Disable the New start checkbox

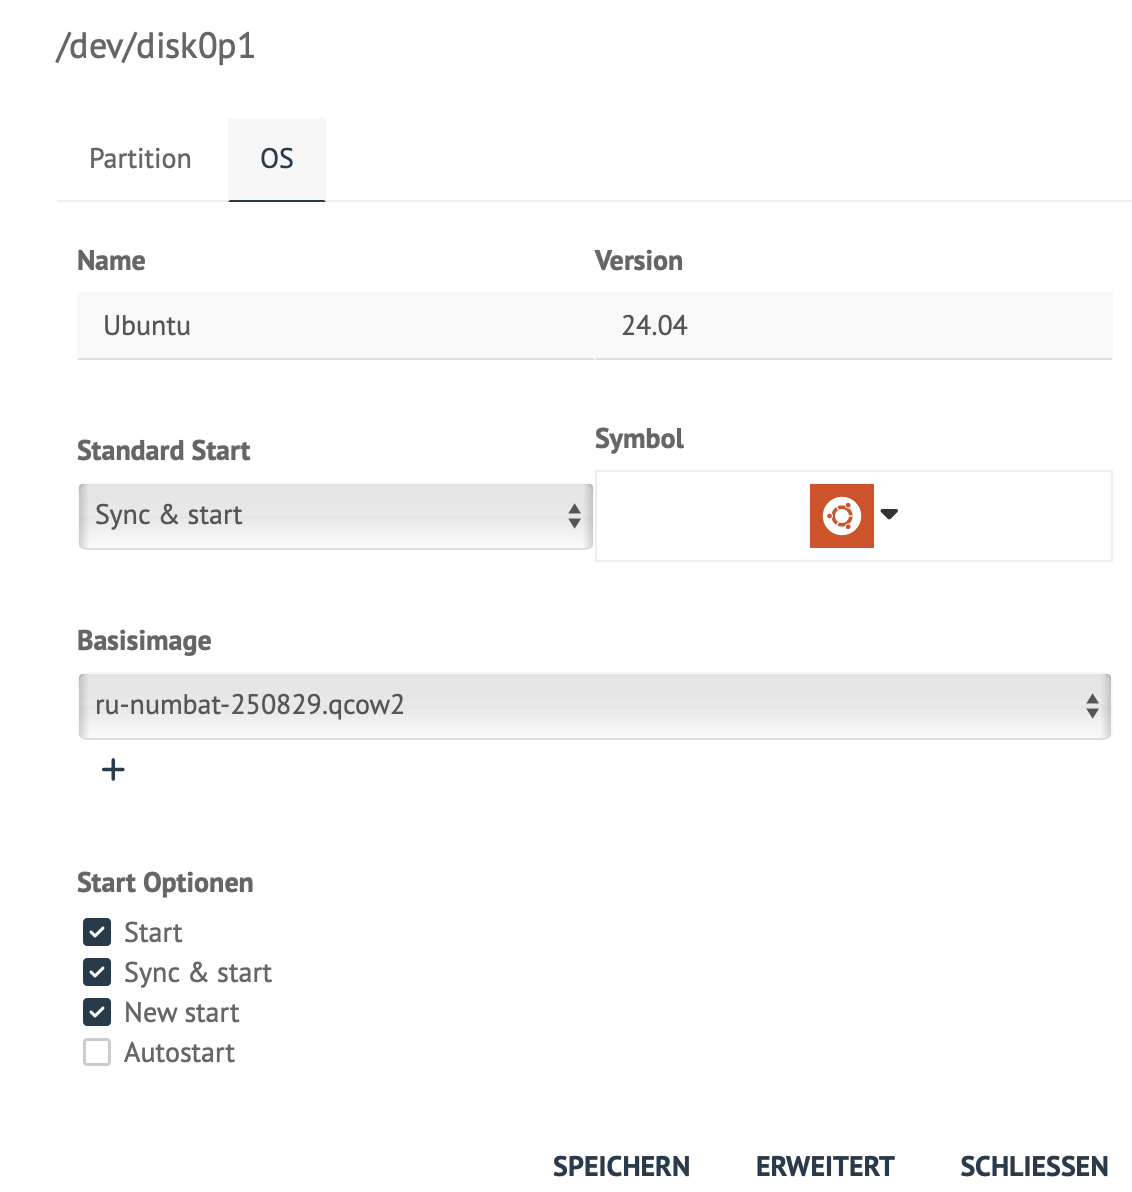[97, 1012]
